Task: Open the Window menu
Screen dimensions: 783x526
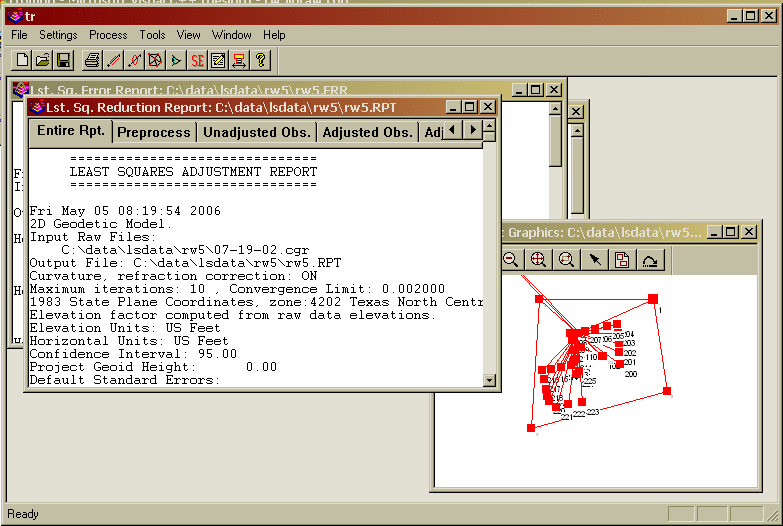Action: 232,35
